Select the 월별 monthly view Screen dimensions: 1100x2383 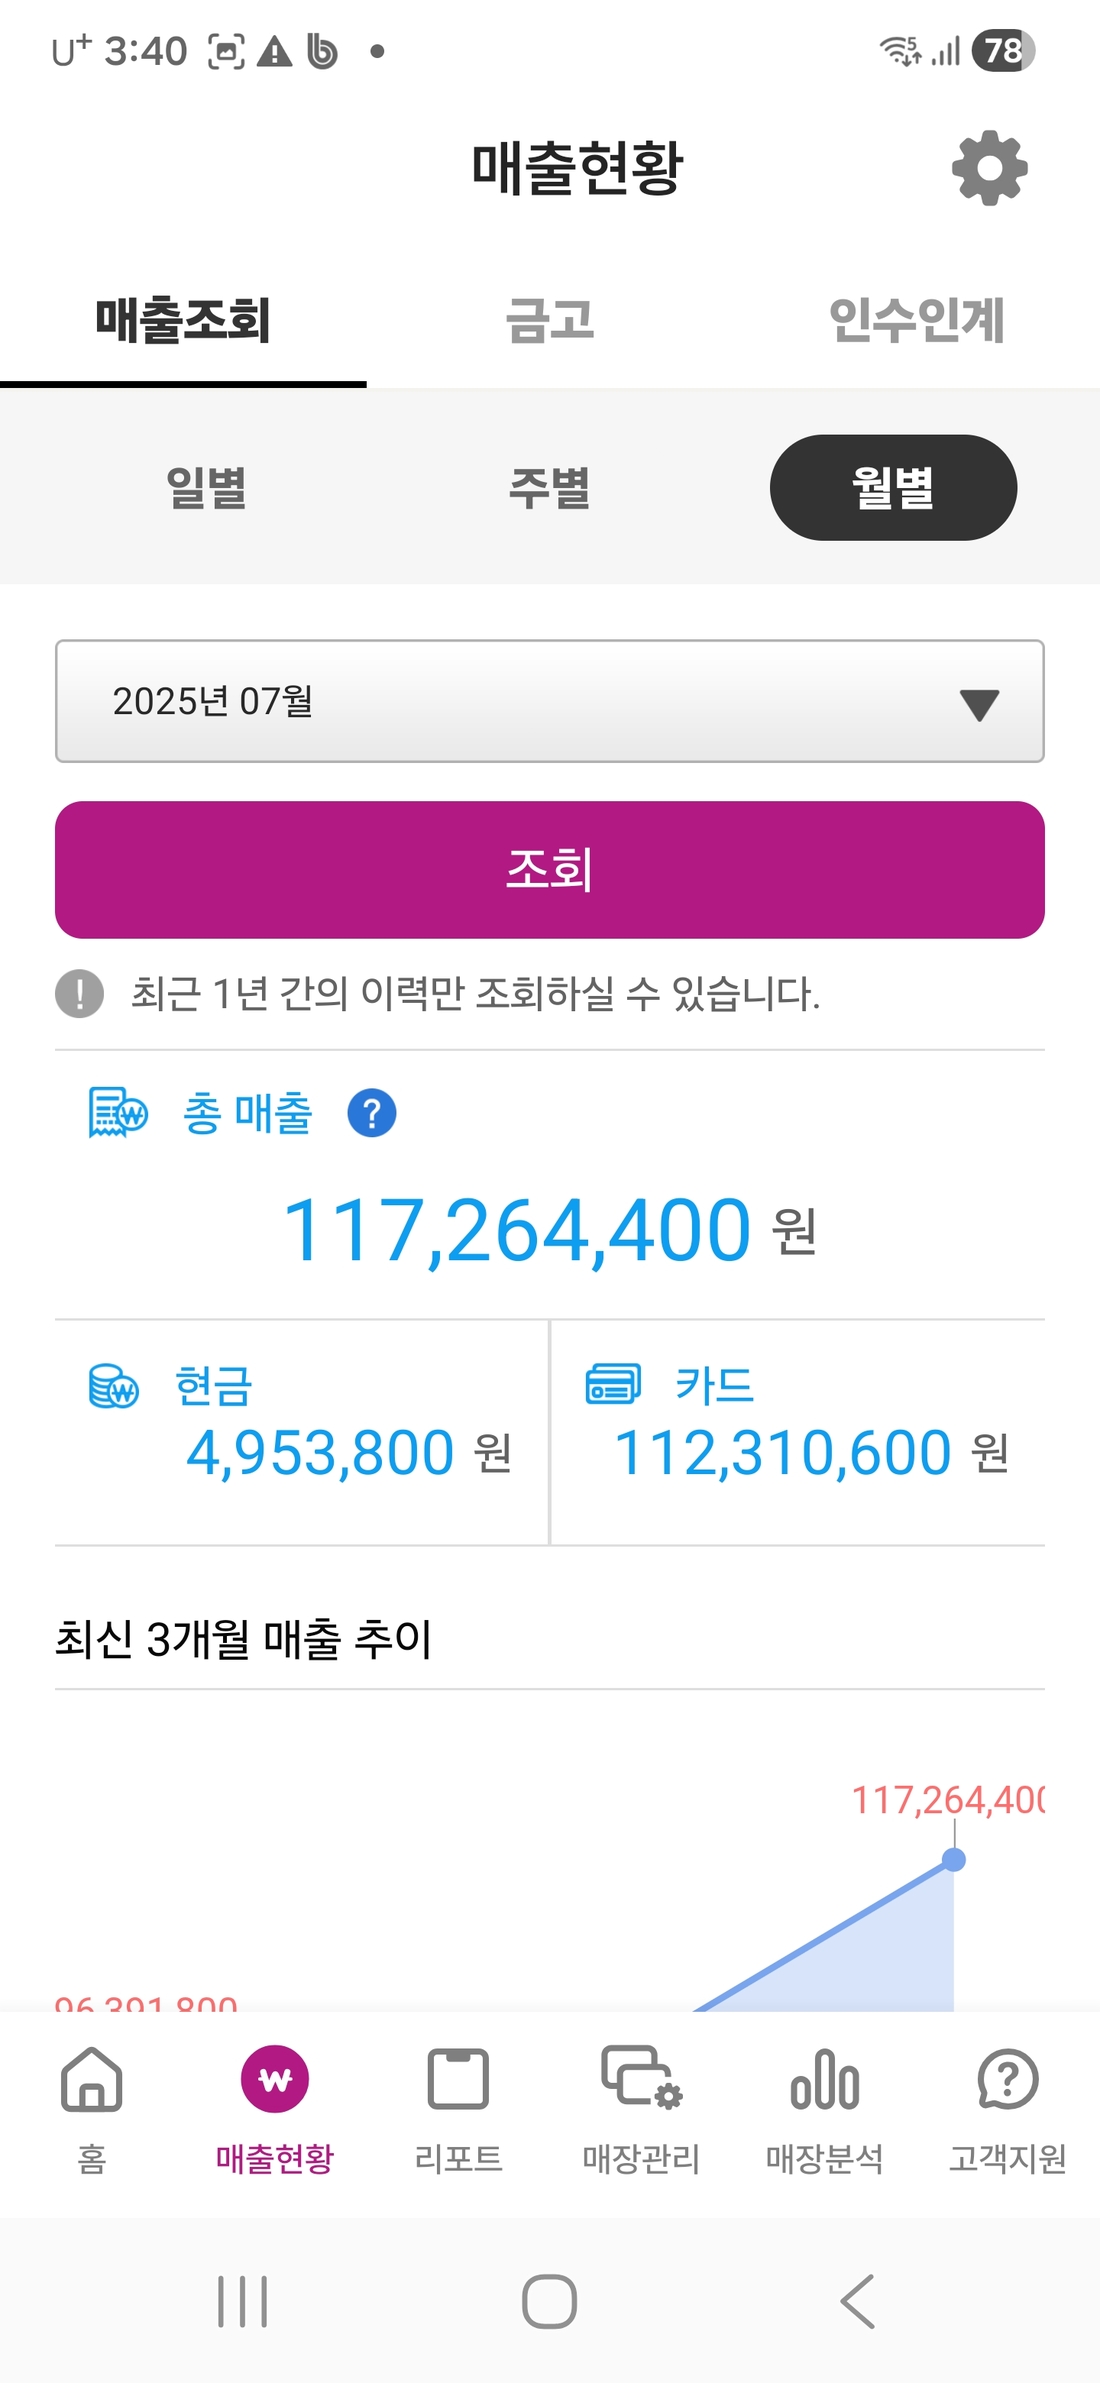click(x=893, y=488)
